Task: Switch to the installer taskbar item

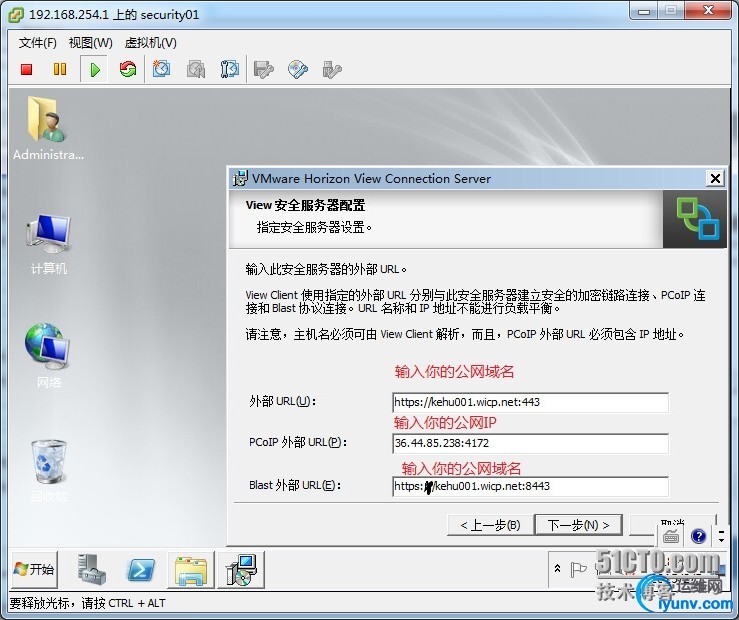Action: pos(241,570)
